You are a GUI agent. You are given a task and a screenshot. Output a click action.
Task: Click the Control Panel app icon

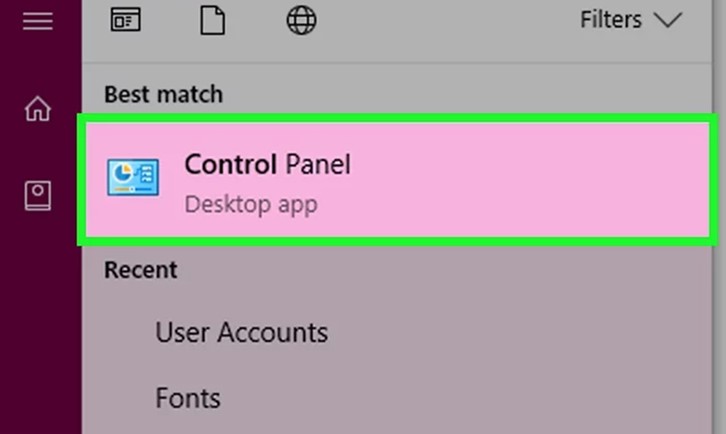(x=133, y=179)
